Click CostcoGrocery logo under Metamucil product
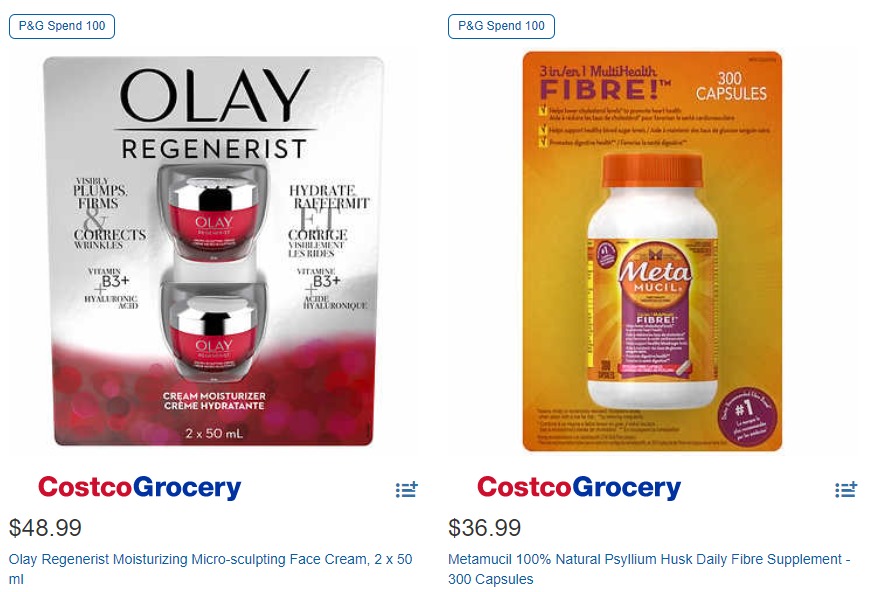This screenshot has width=877, height=592. point(579,487)
